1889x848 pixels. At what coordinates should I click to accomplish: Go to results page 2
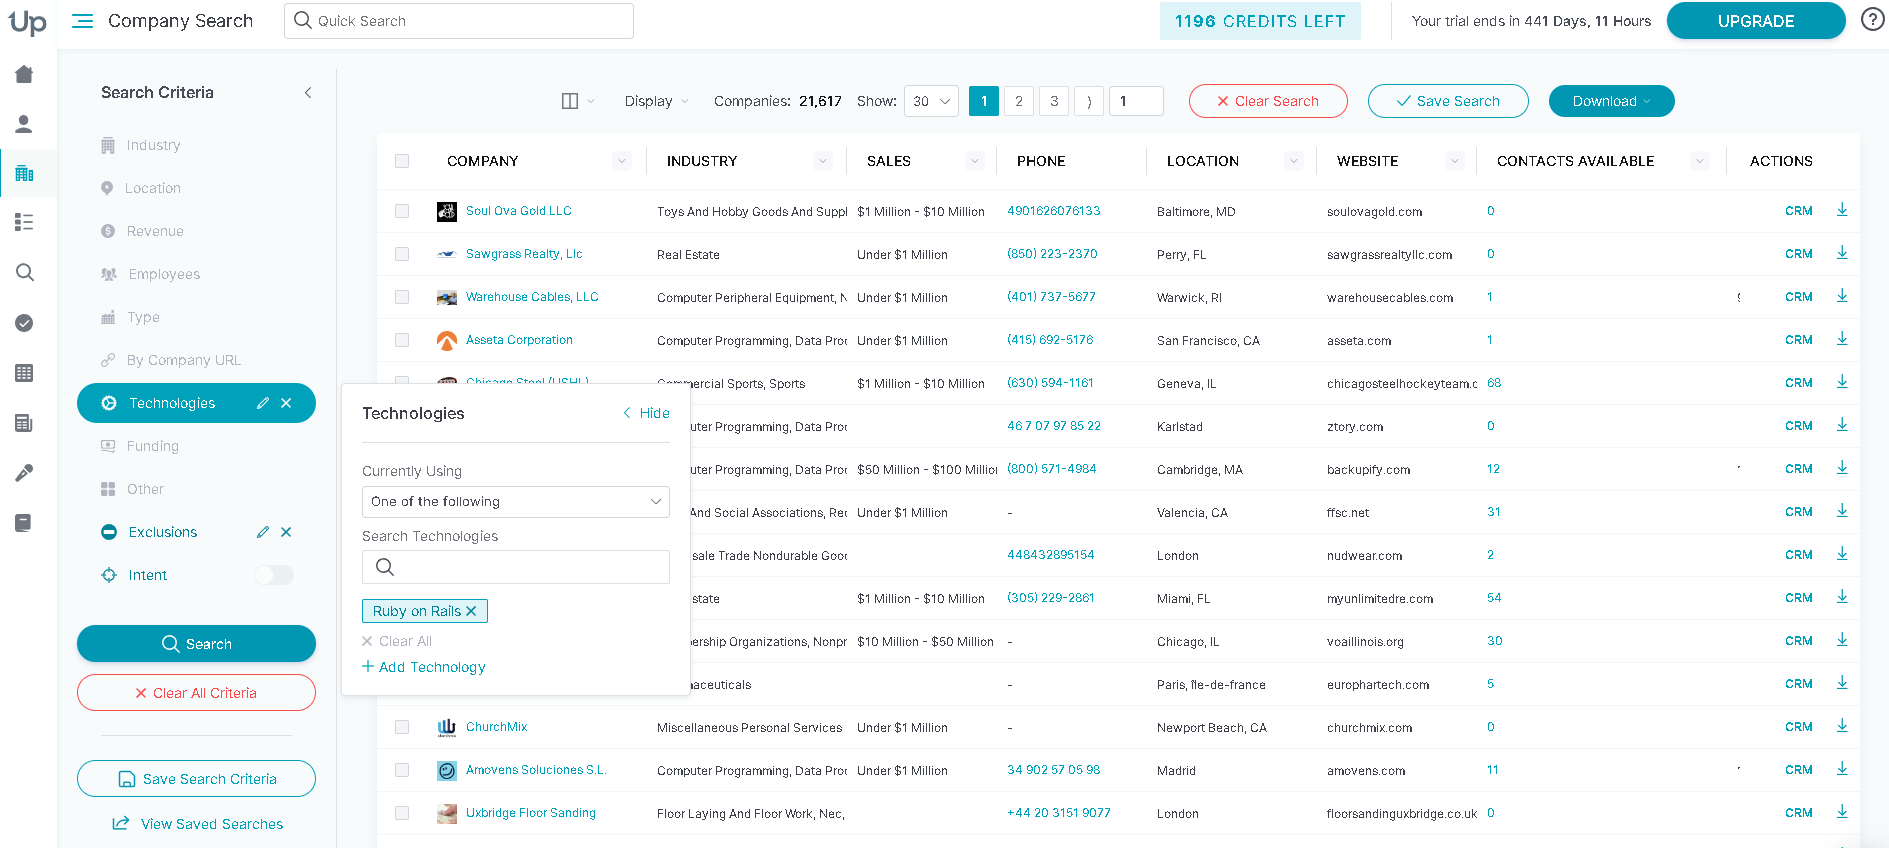coord(1018,101)
